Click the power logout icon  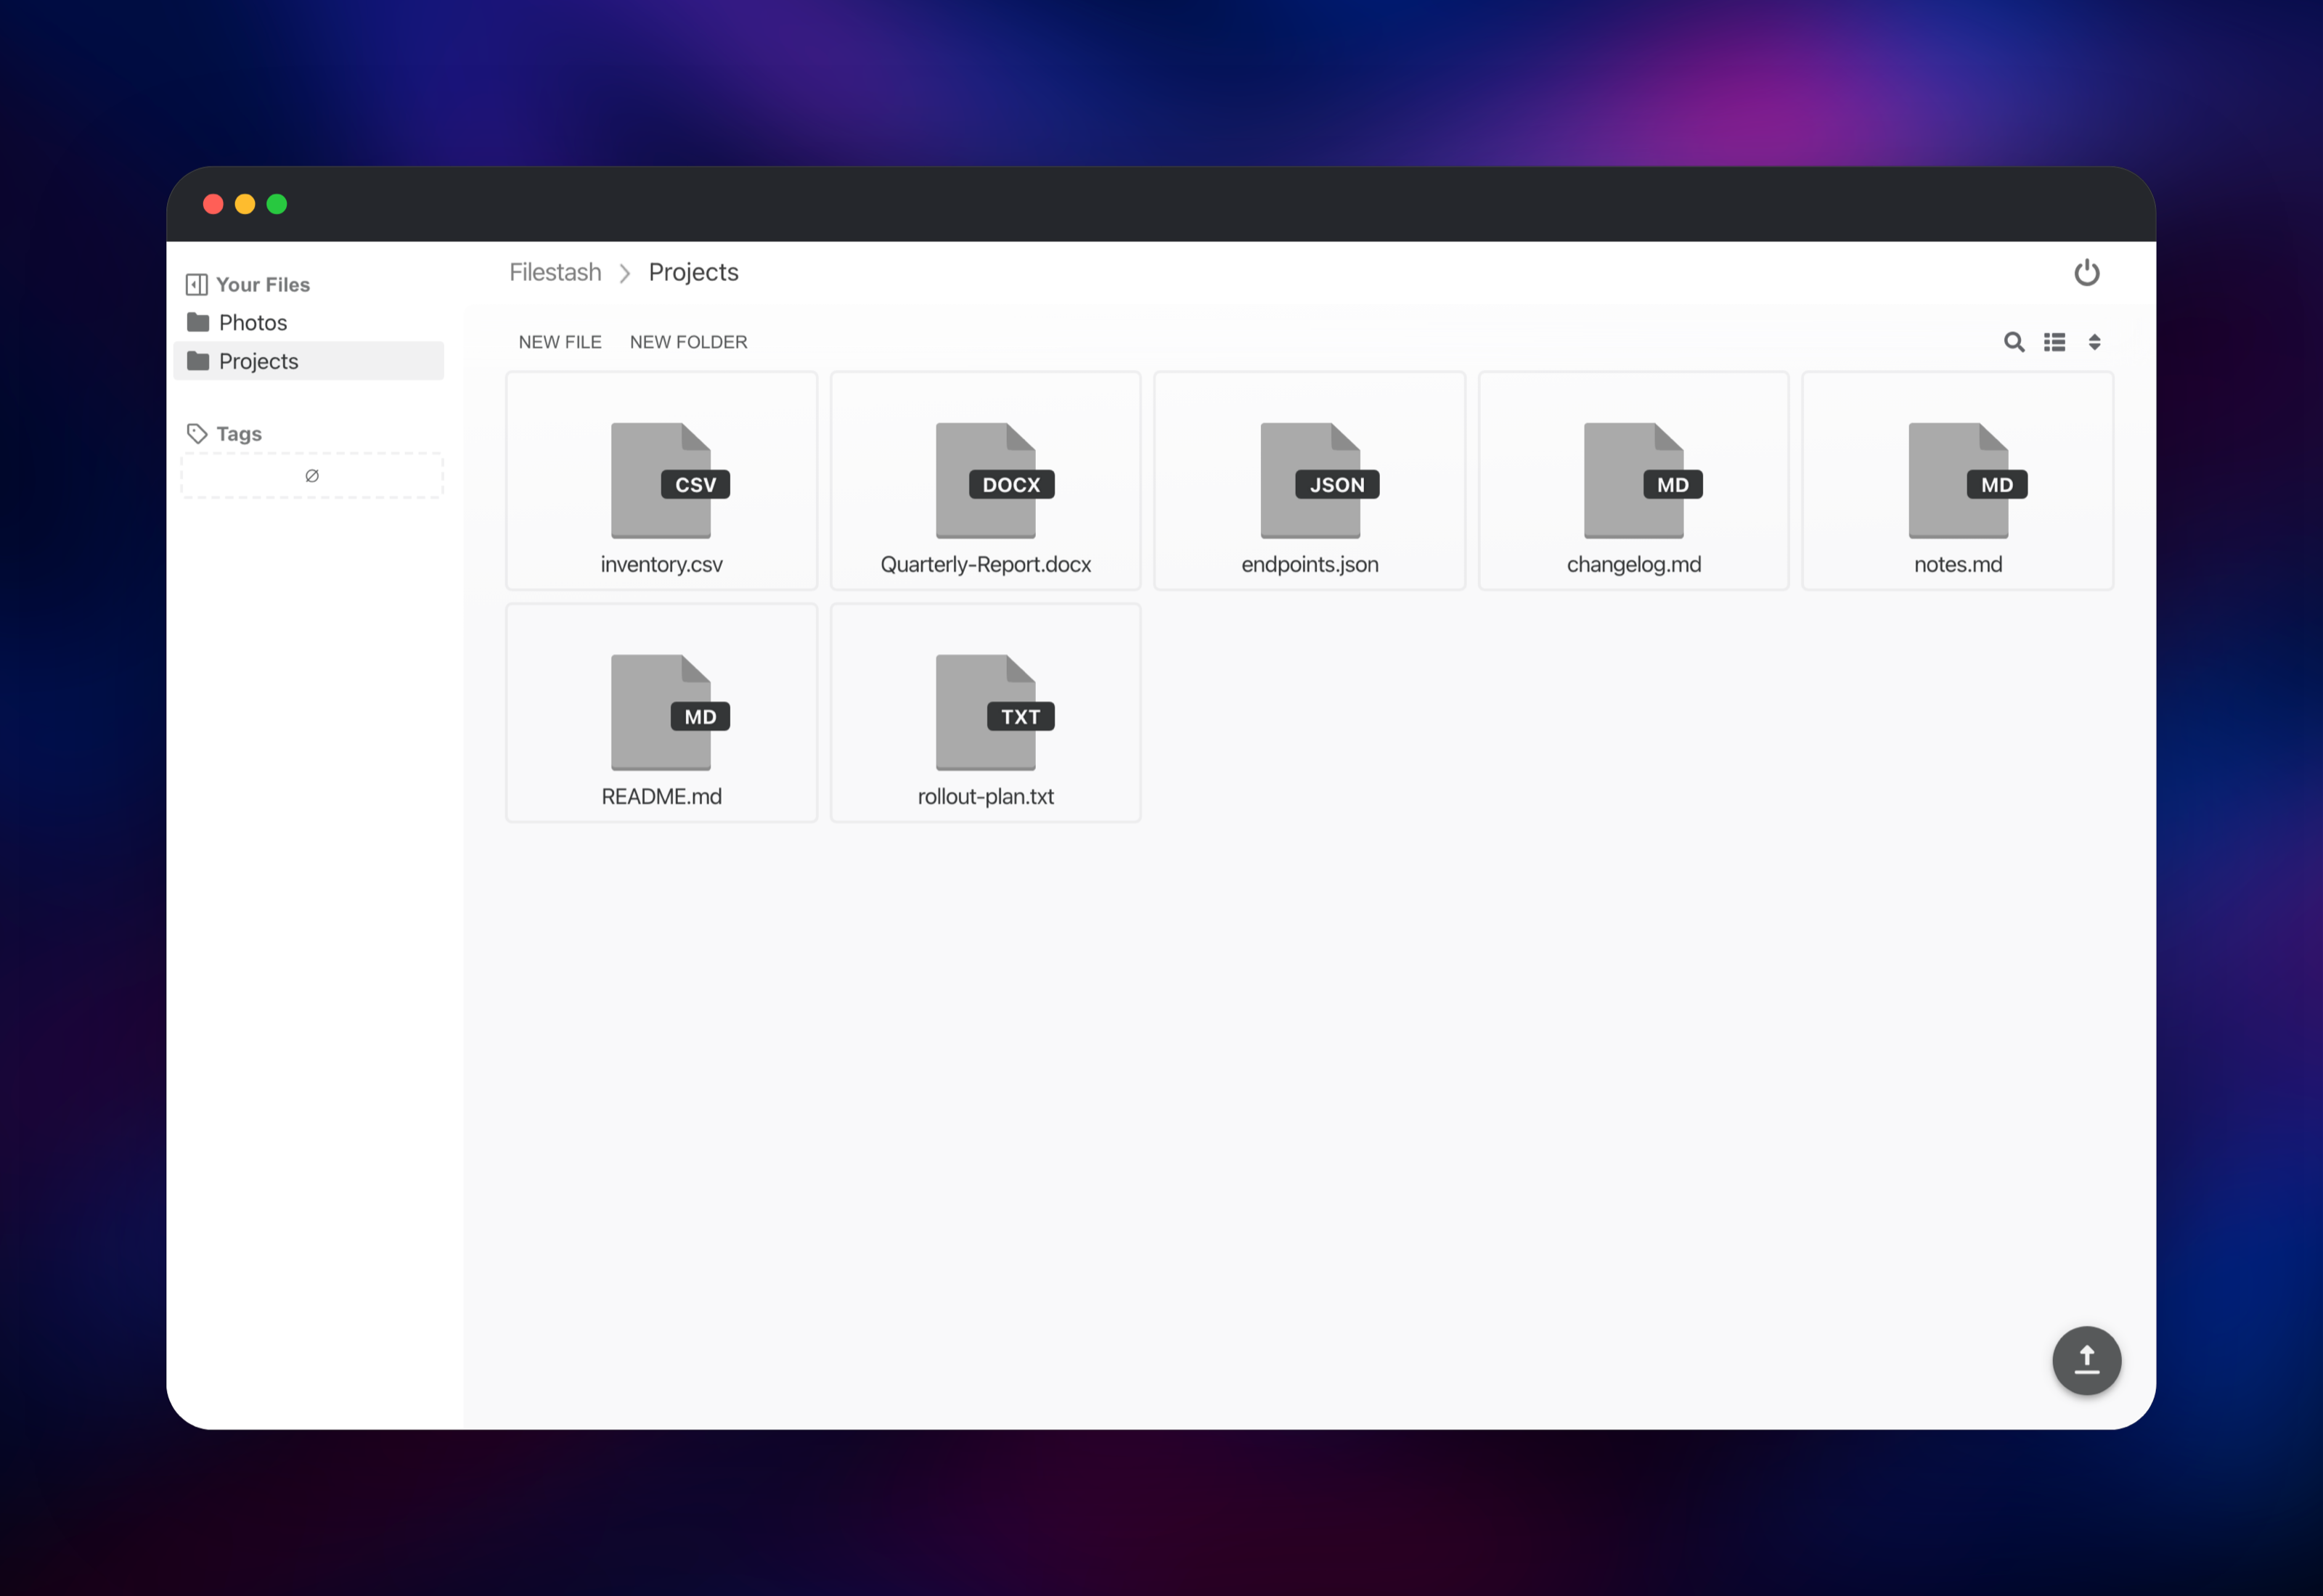[x=2086, y=272]
